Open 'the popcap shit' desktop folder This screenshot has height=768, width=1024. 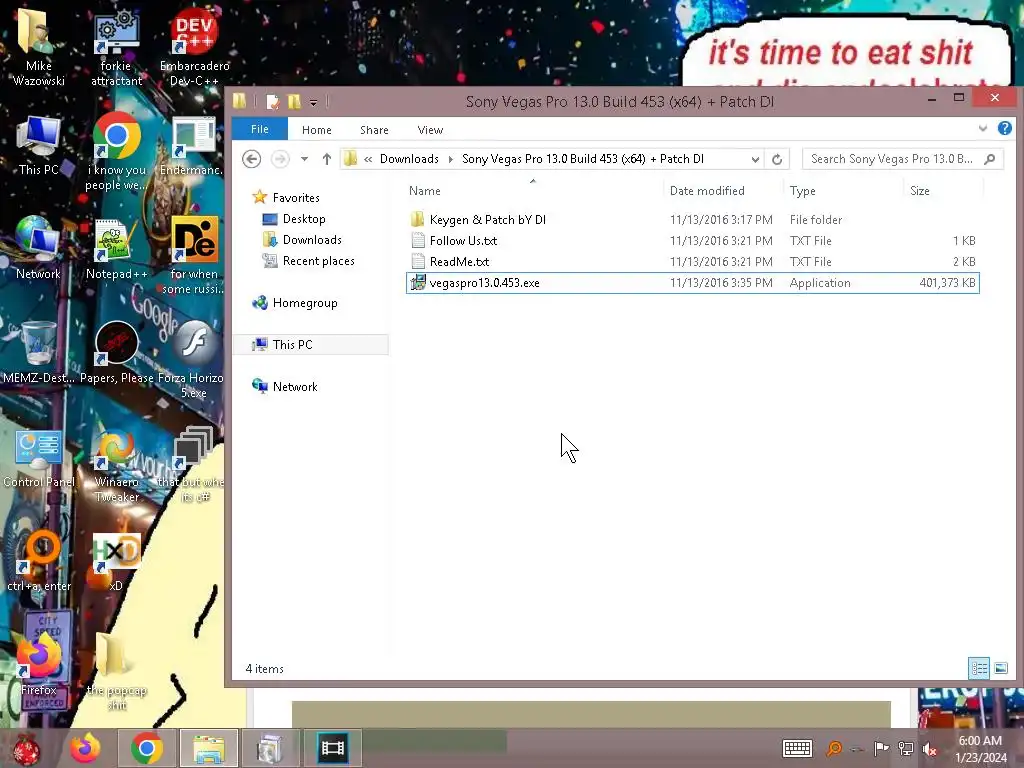click(x=116, y=669)
